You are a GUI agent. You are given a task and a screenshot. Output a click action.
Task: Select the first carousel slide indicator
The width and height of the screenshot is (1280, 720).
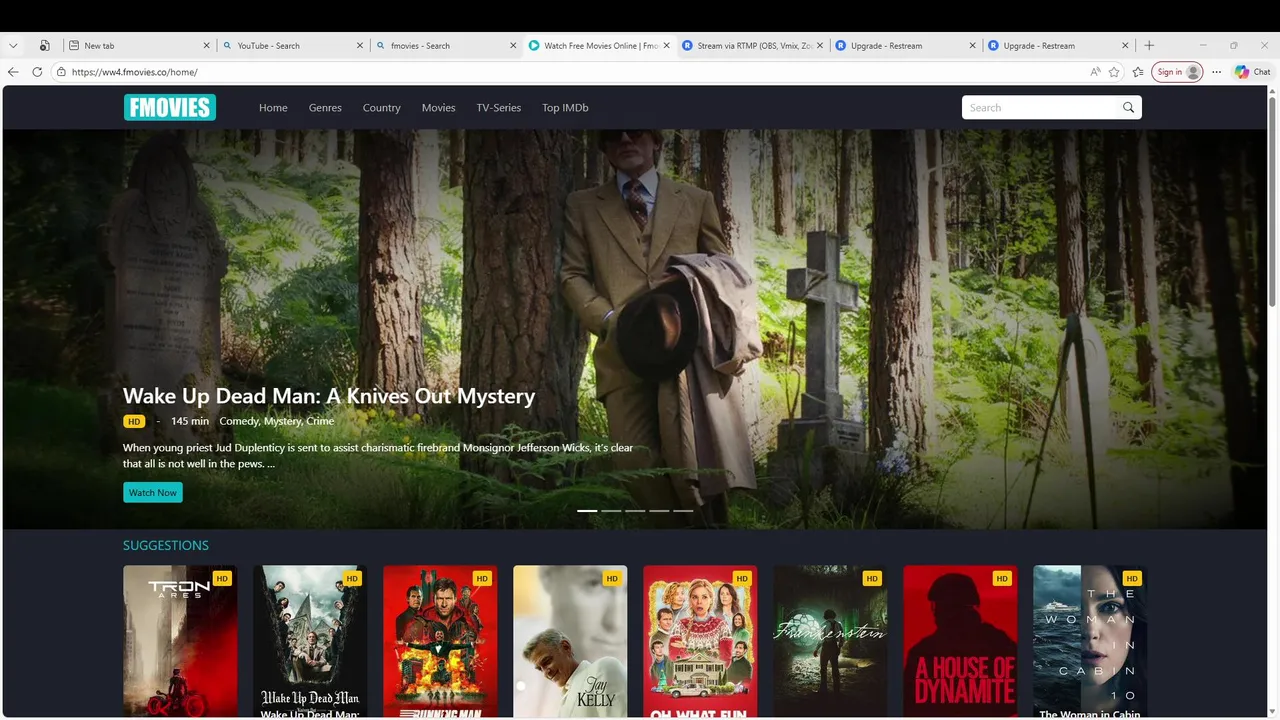coord(587,510)
